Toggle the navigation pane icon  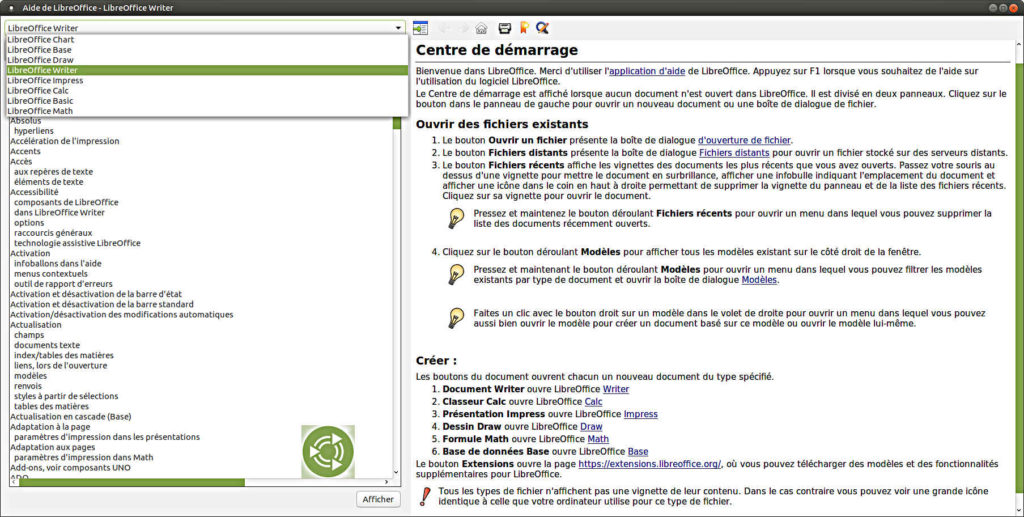coord(421,28)
